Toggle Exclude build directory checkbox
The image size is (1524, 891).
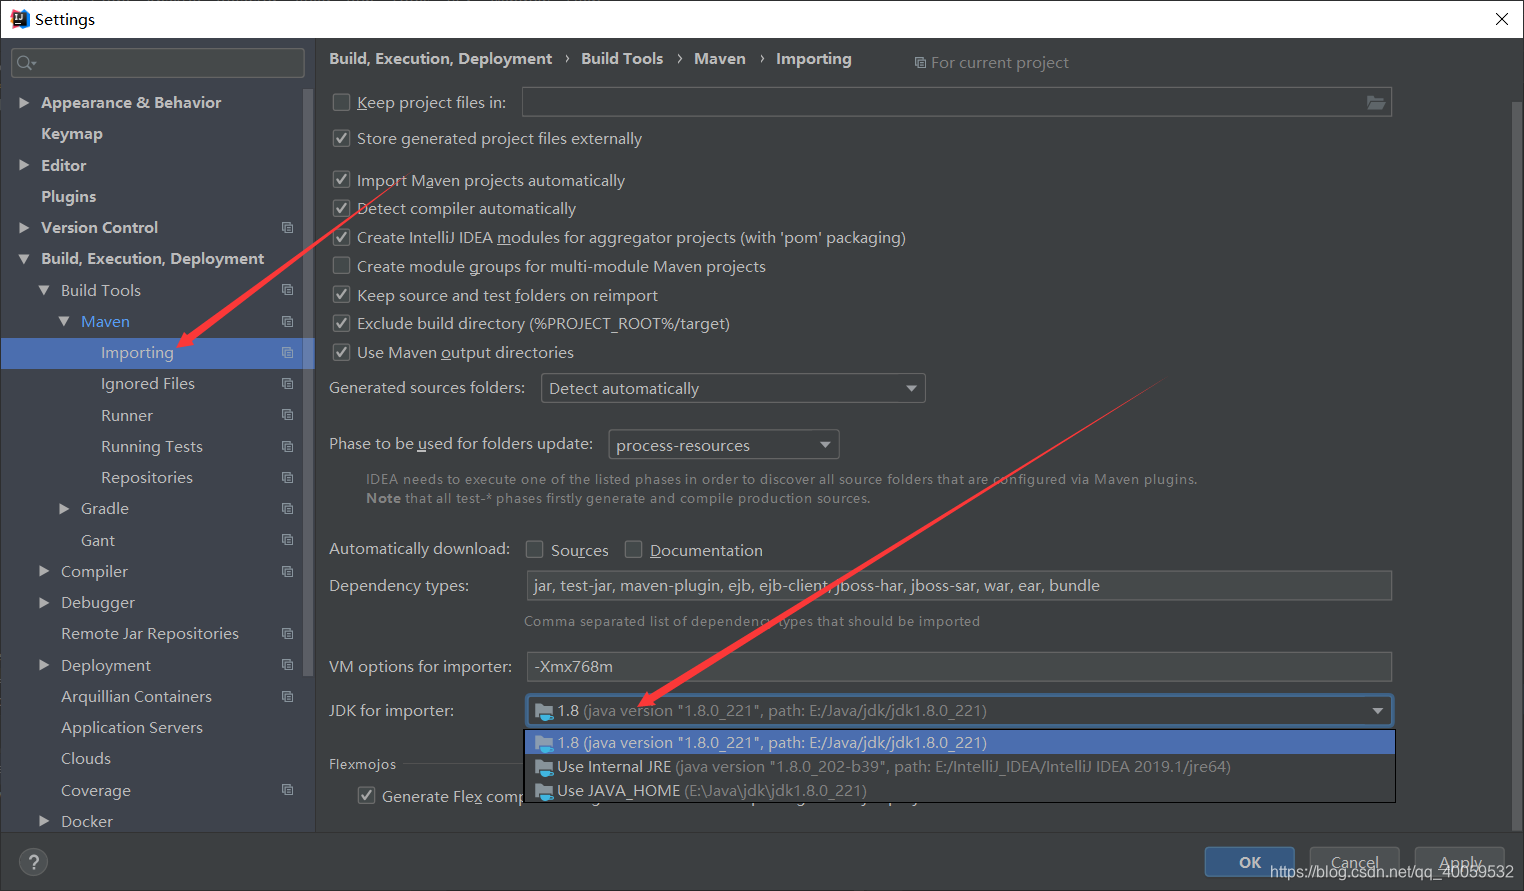[x=341, y=323]
